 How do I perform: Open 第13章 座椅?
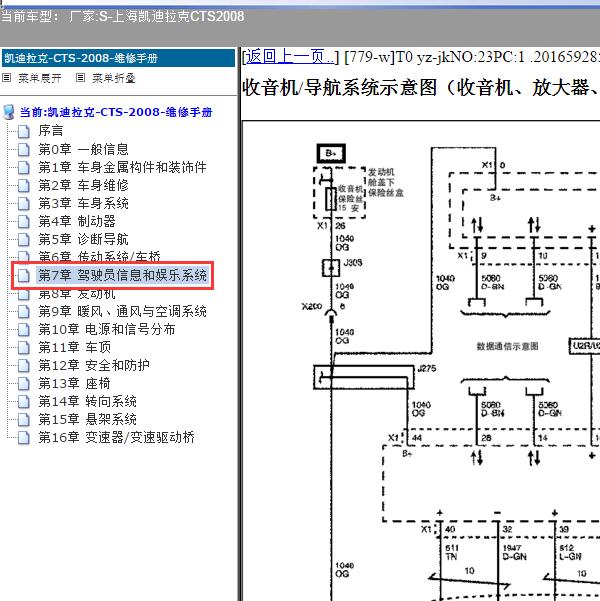pos(74,383)
